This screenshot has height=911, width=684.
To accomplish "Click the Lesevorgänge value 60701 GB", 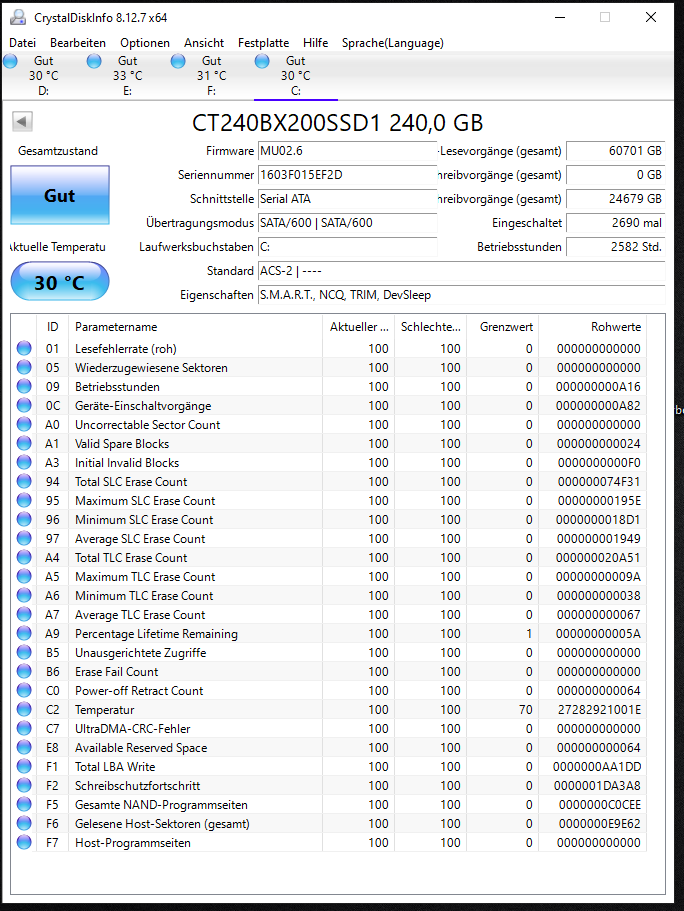I will [x=615, y=151].
